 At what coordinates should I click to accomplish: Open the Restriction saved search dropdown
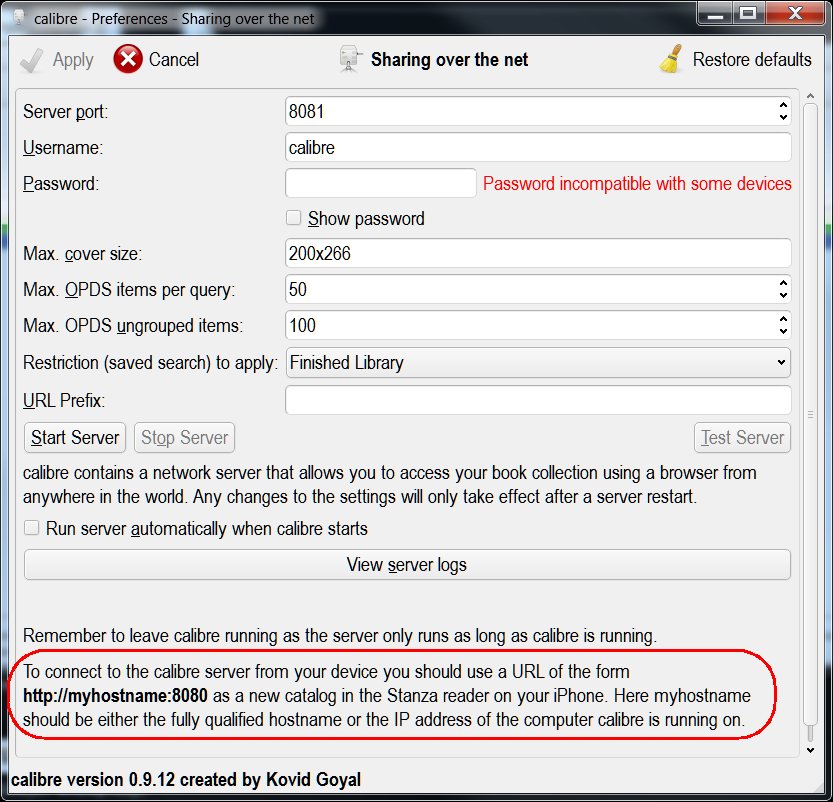(538, 363)
